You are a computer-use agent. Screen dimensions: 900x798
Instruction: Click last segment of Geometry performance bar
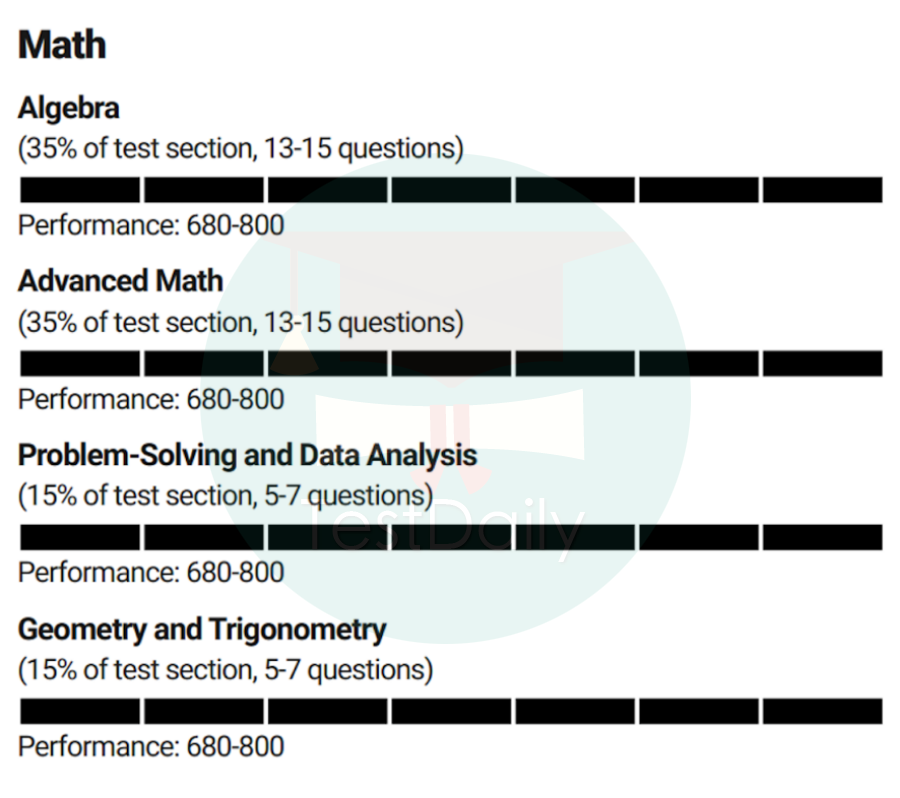pos(822,711)
